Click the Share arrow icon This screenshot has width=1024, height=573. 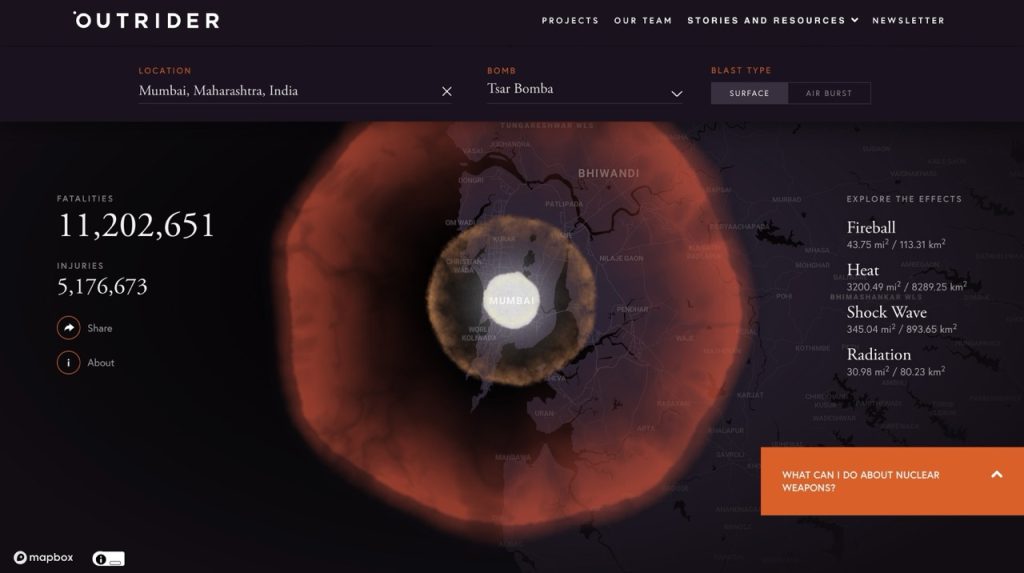[x=69, y=328]
